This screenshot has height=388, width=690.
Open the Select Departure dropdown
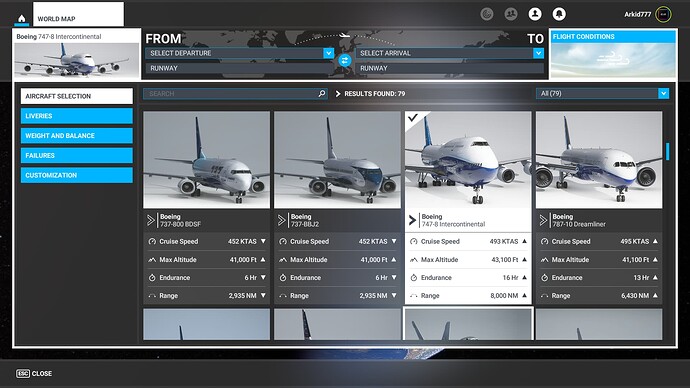tap(239, 53)
